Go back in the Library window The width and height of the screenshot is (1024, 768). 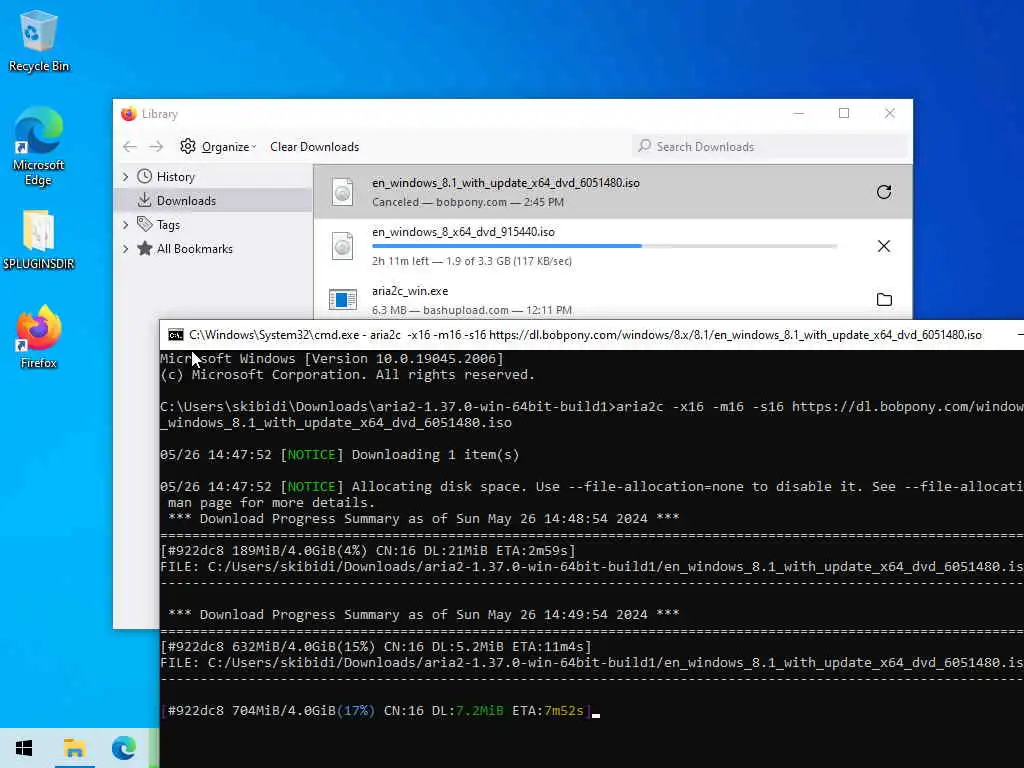click(x=129, y=146)
